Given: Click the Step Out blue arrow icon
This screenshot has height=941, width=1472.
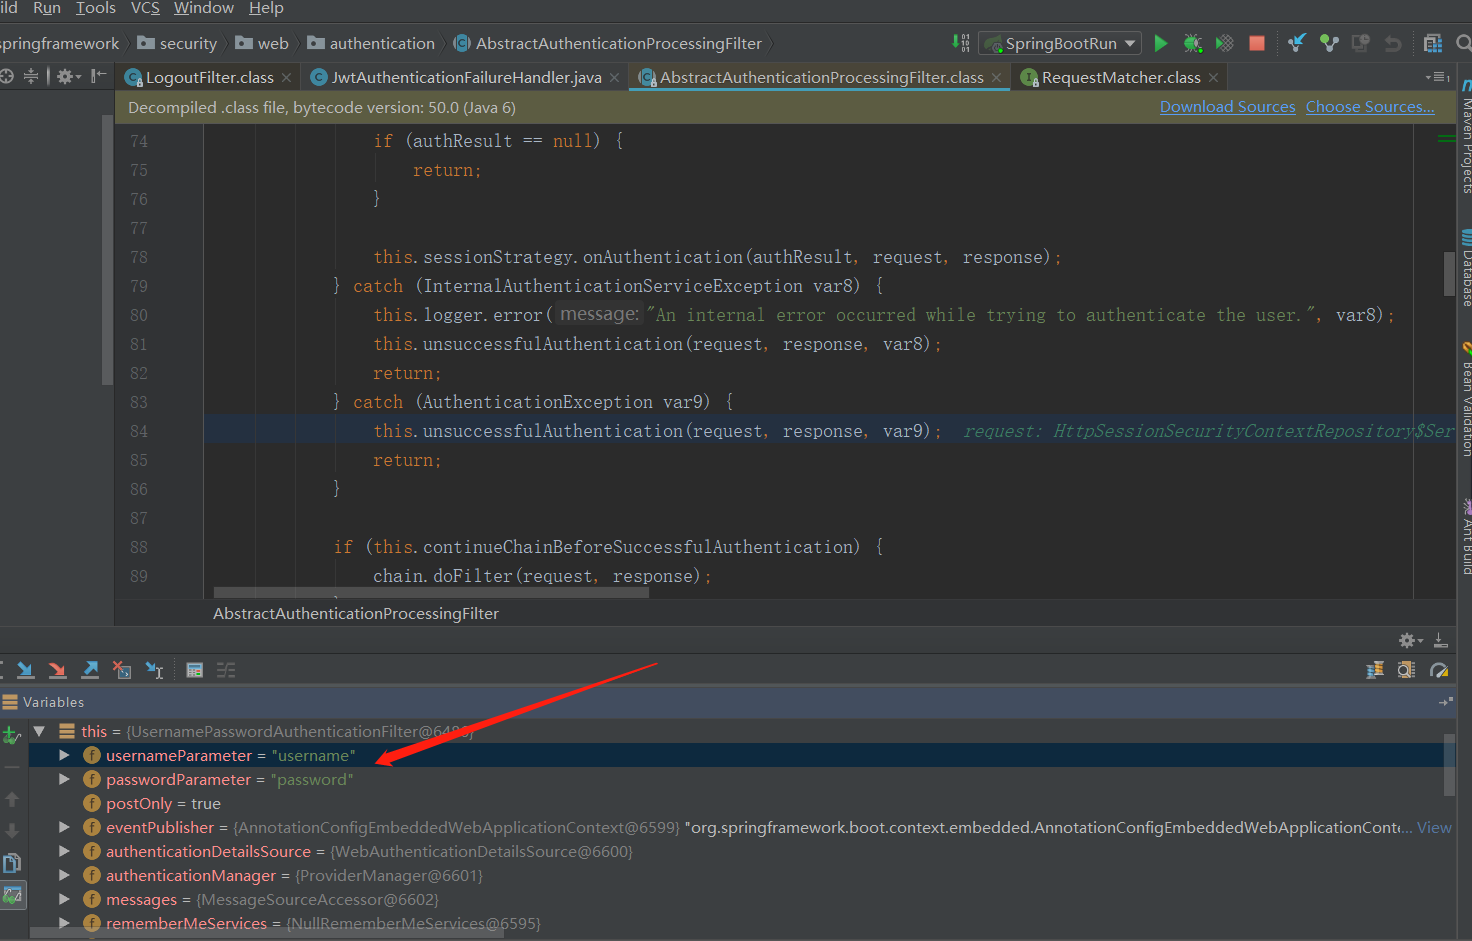Looking at the screenshot, I should pos(89,670).
